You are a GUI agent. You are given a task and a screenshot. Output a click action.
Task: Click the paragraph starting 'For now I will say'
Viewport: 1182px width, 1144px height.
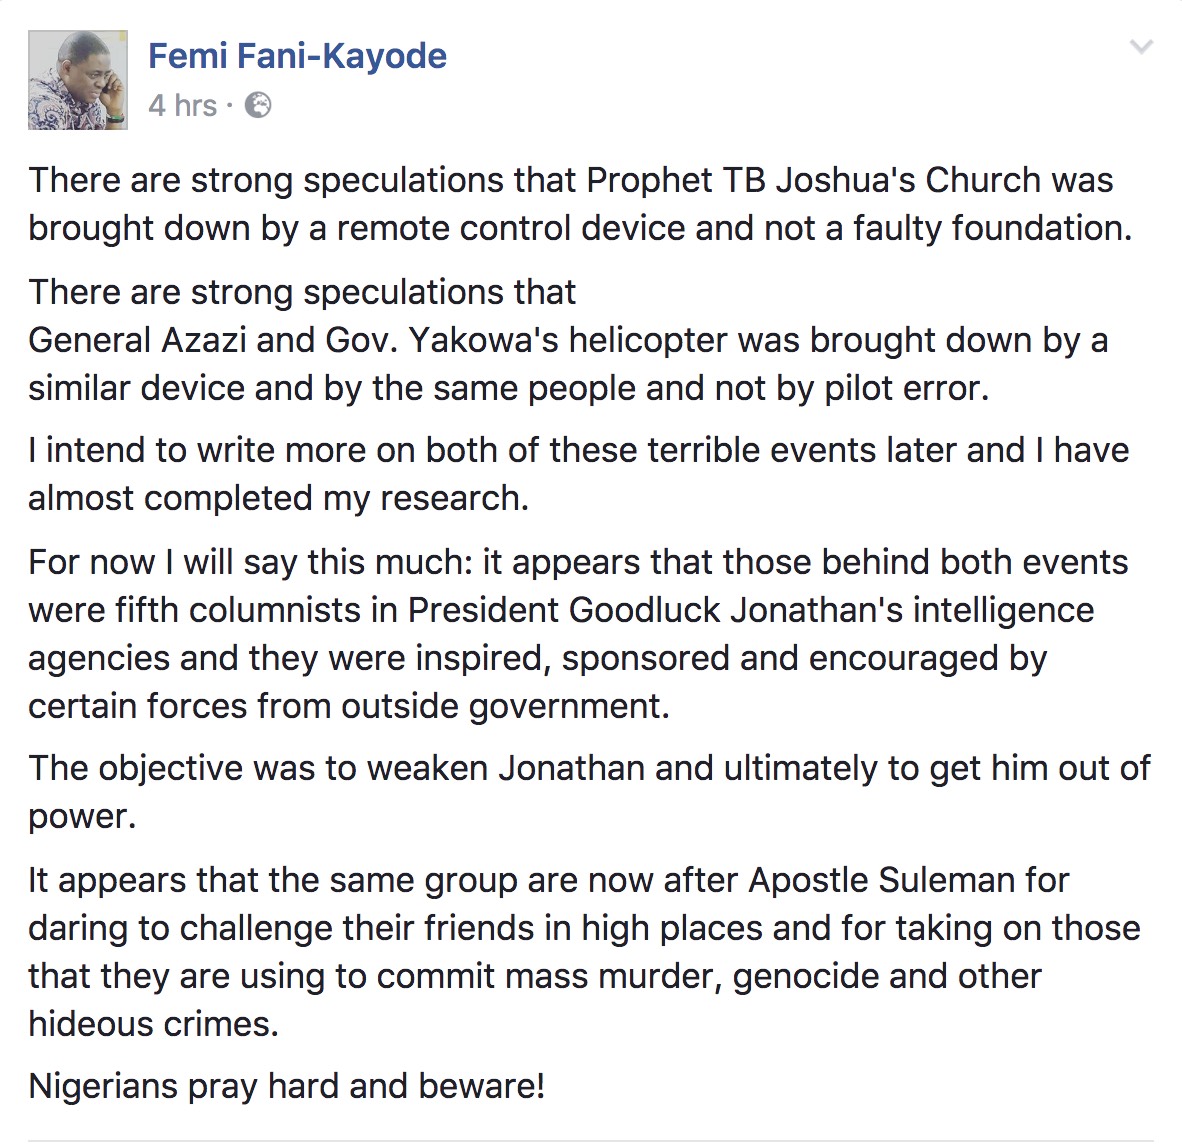point(578,634)
